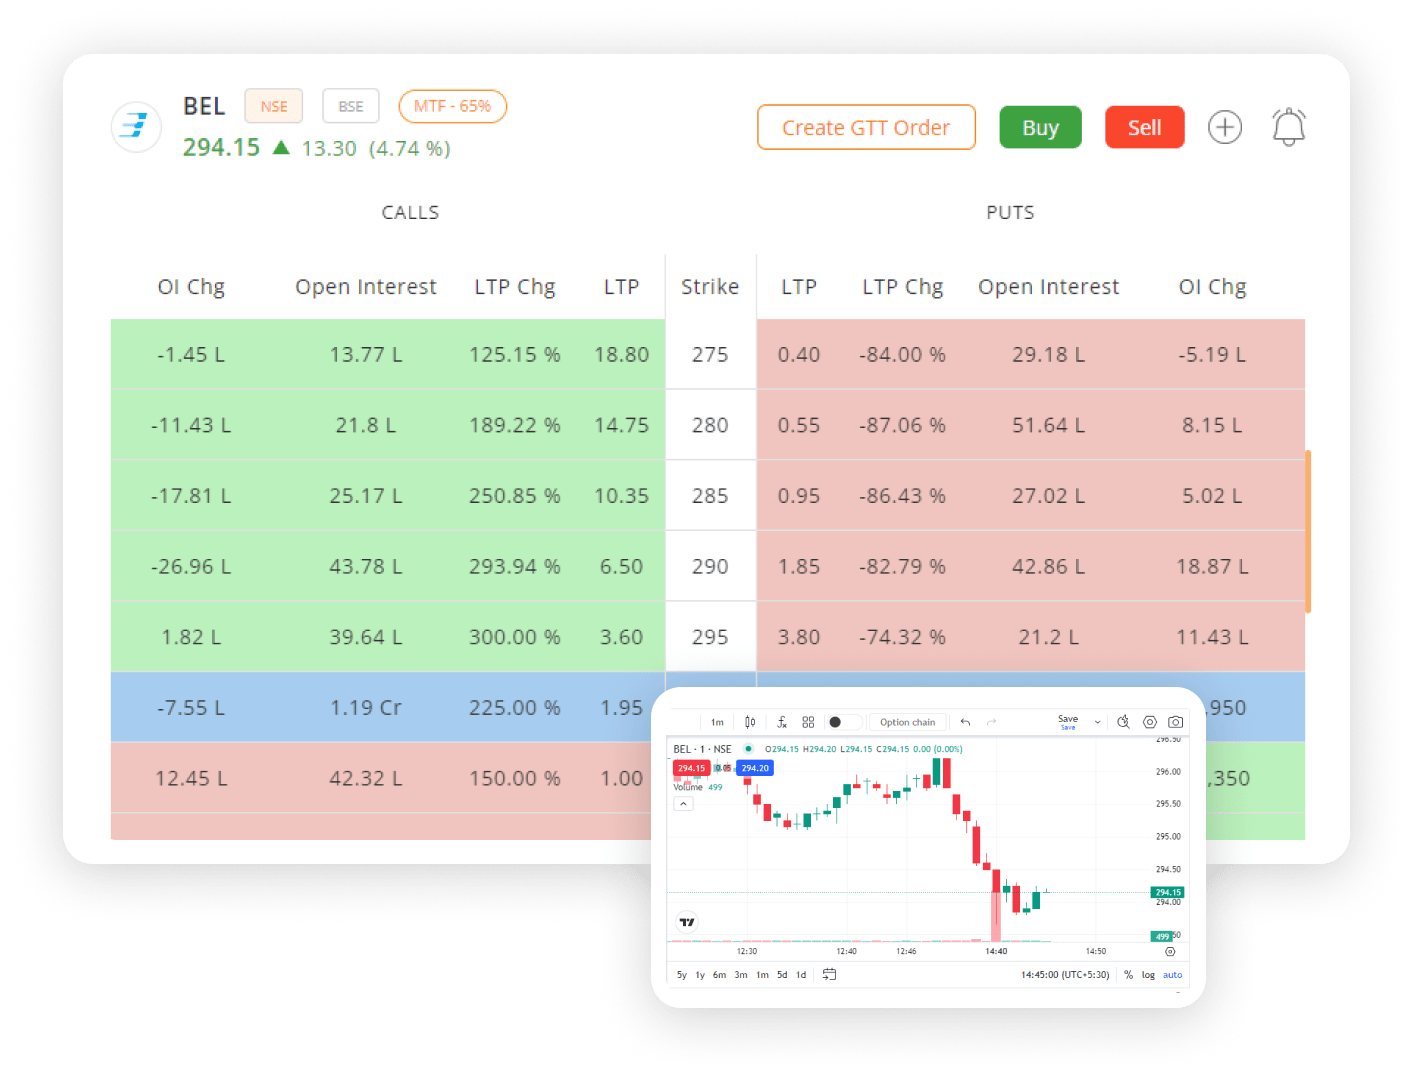Open the go-to-date calendar icon
The image size is (1409, 1076).
coord(829,974)
